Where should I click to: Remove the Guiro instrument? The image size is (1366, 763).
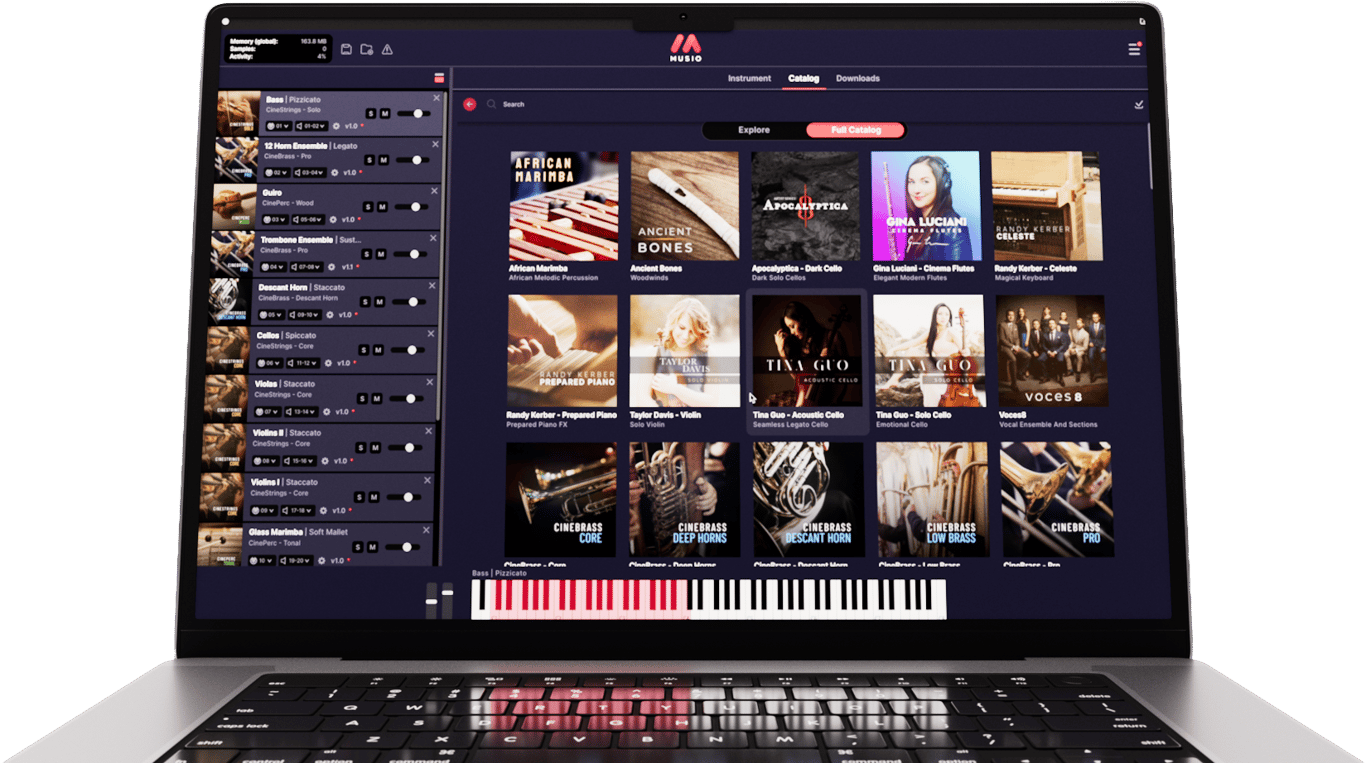tap(434, 190)
